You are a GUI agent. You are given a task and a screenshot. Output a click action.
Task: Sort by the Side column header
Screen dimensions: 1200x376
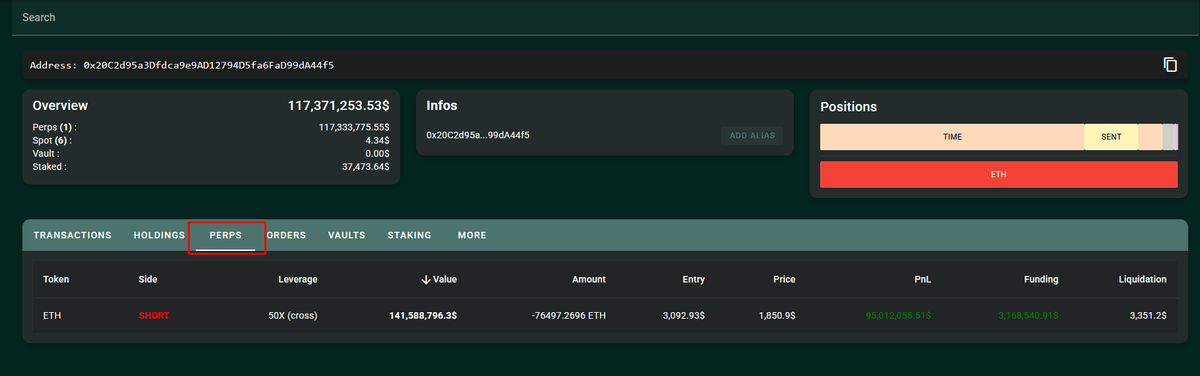(148, 279)
